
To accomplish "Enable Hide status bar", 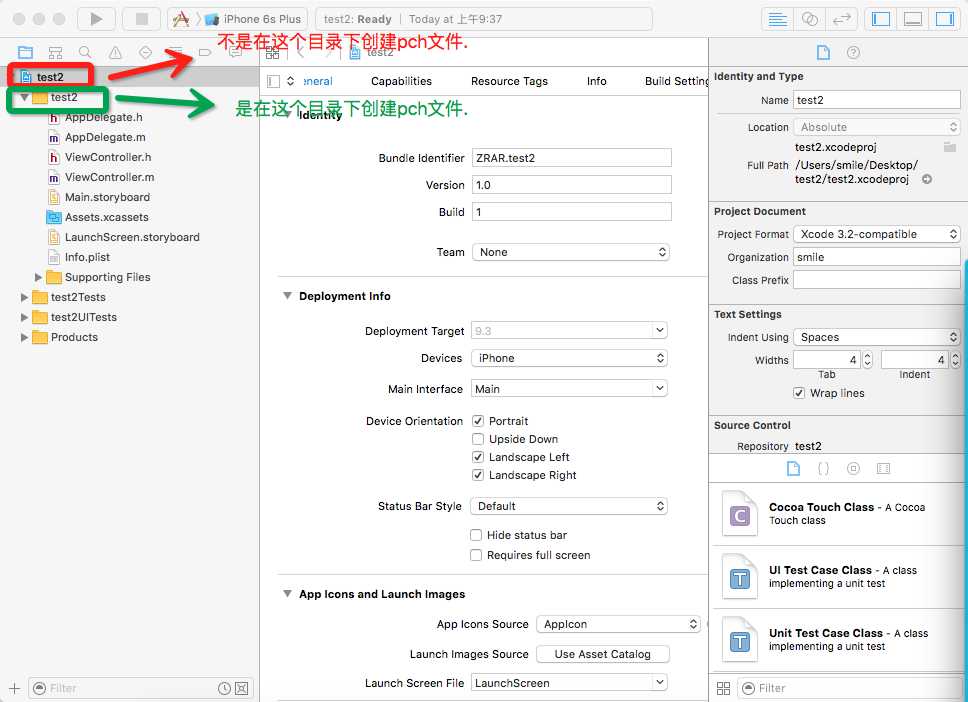I will (x=476, y=535).
